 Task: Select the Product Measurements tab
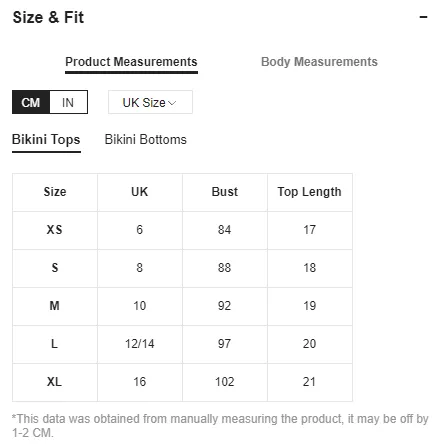pos(131,62)
